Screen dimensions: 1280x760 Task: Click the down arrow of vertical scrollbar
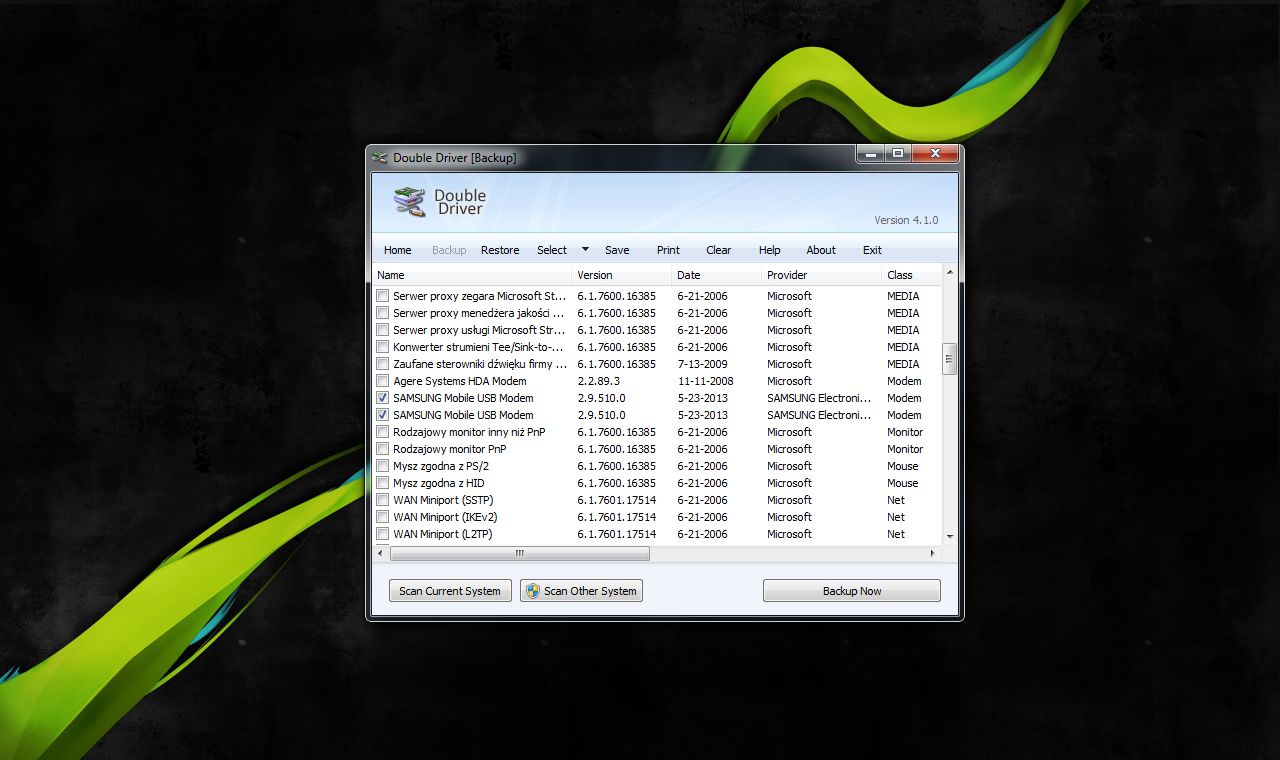(949, 536)
